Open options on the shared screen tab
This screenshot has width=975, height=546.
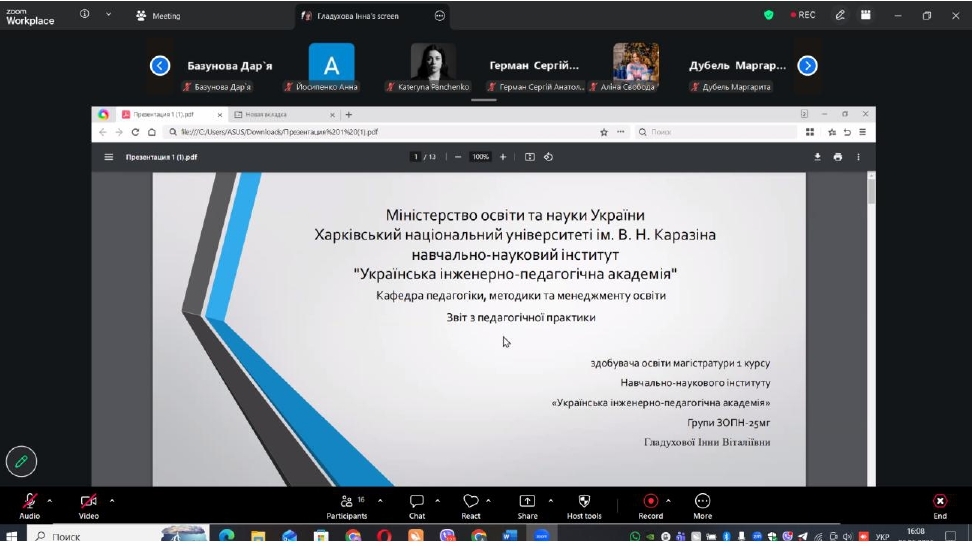(x=440, y=16)
